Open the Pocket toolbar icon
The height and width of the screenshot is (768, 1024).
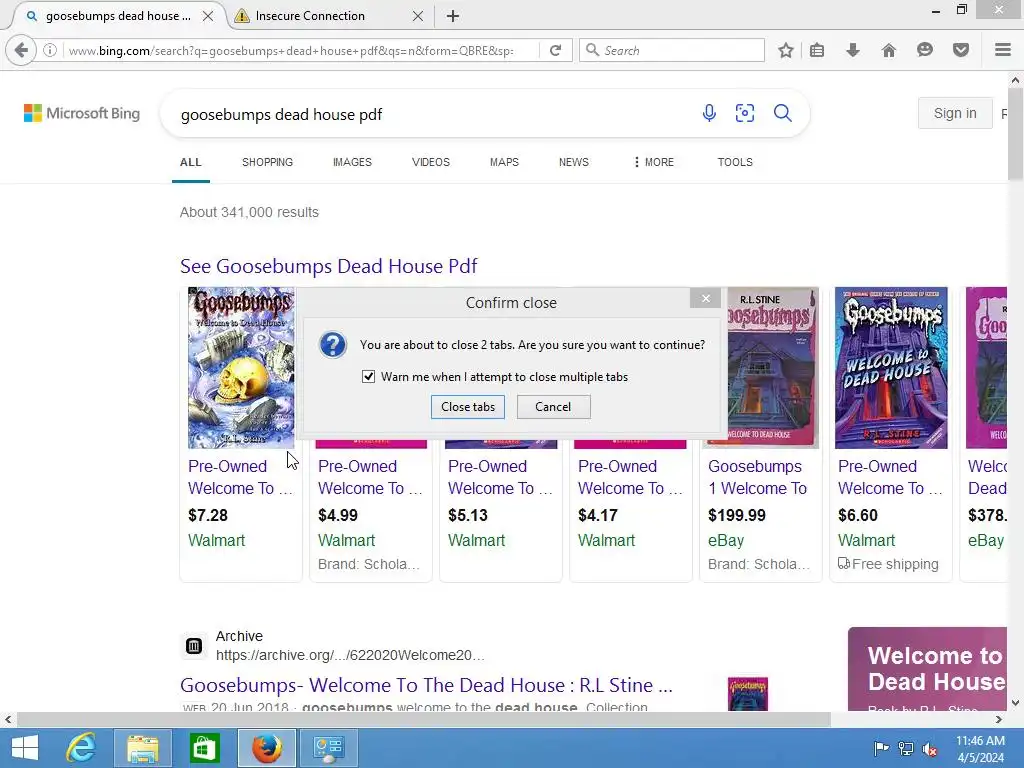(x=961, y=50)
